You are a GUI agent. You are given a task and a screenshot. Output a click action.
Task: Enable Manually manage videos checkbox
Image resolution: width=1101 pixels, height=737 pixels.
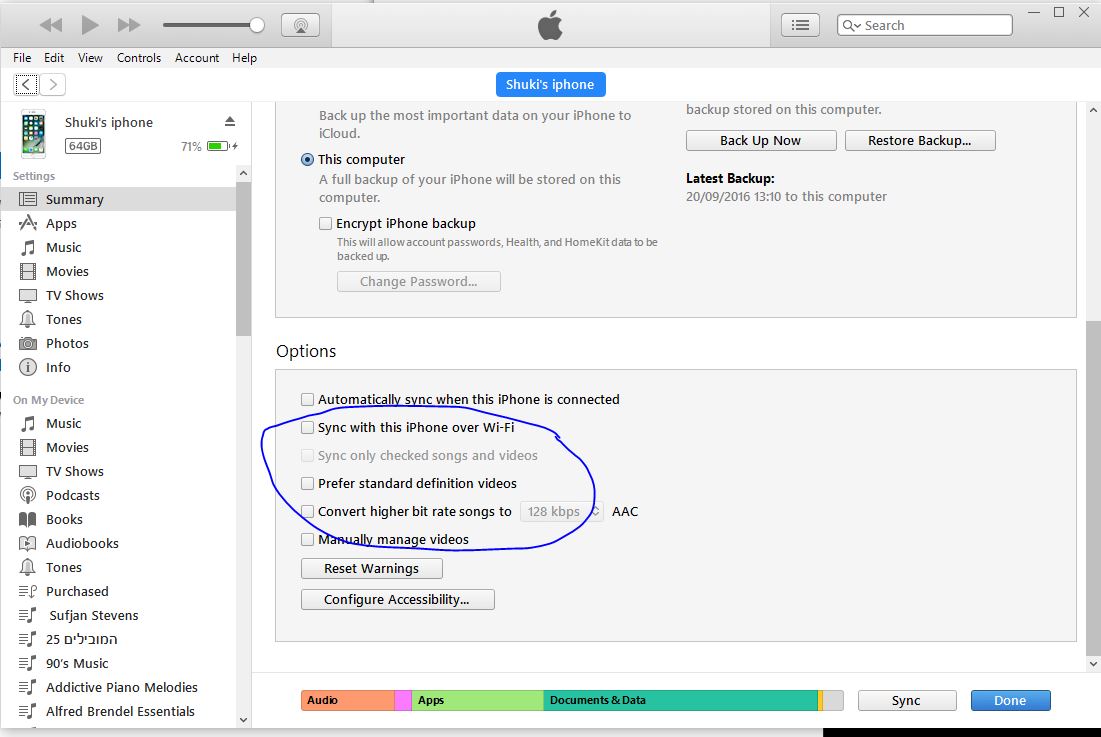click(307, 539)
